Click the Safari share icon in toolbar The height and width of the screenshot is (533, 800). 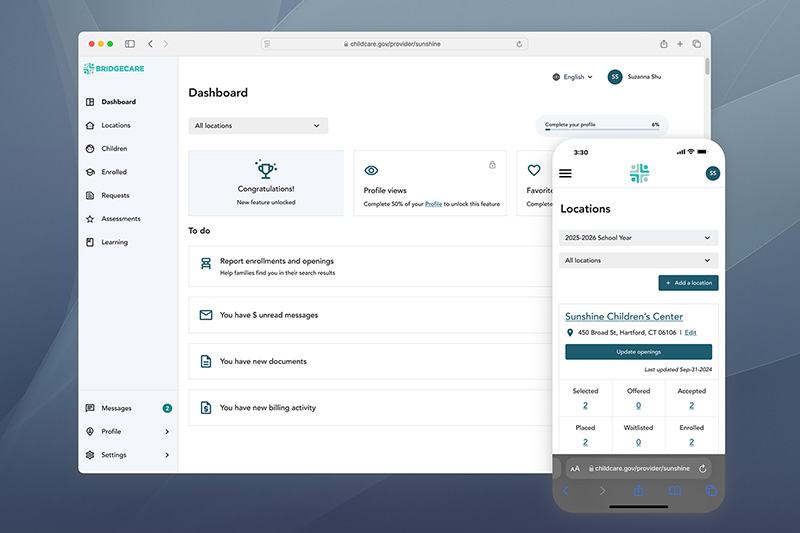pos(663,44)
